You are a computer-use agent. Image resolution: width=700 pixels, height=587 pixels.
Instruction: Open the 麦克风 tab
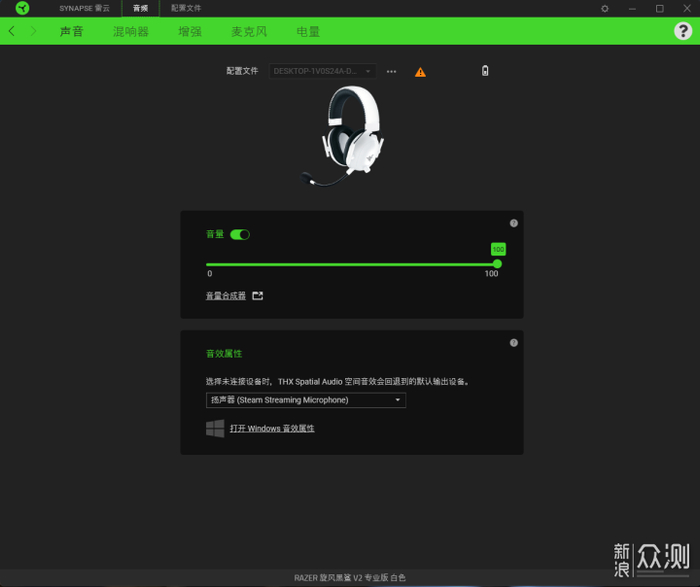click(x=249, y=31)
